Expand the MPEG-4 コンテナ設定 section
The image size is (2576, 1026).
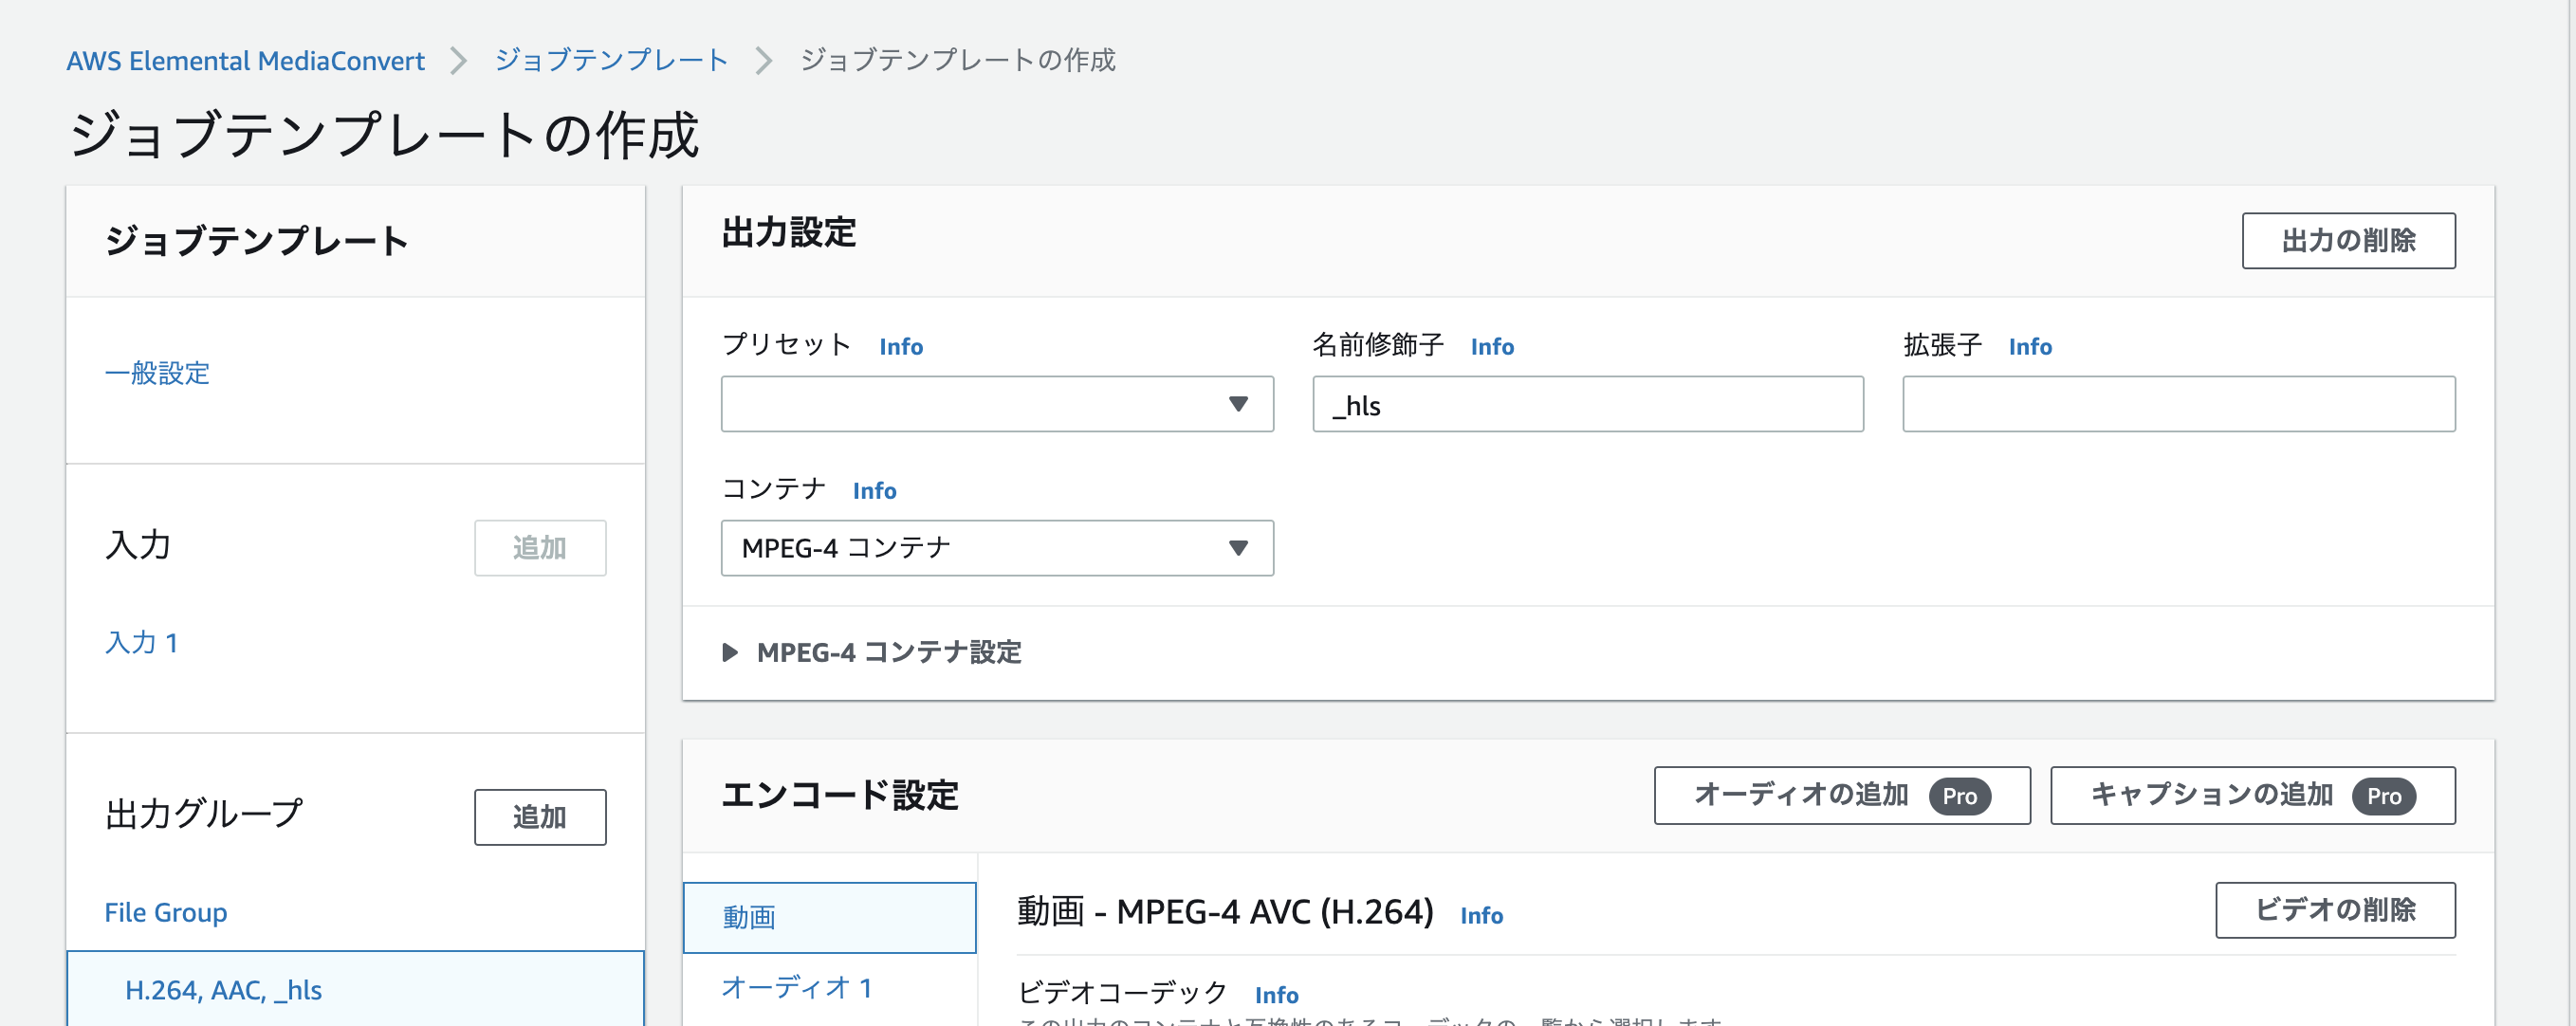(888, 652)
